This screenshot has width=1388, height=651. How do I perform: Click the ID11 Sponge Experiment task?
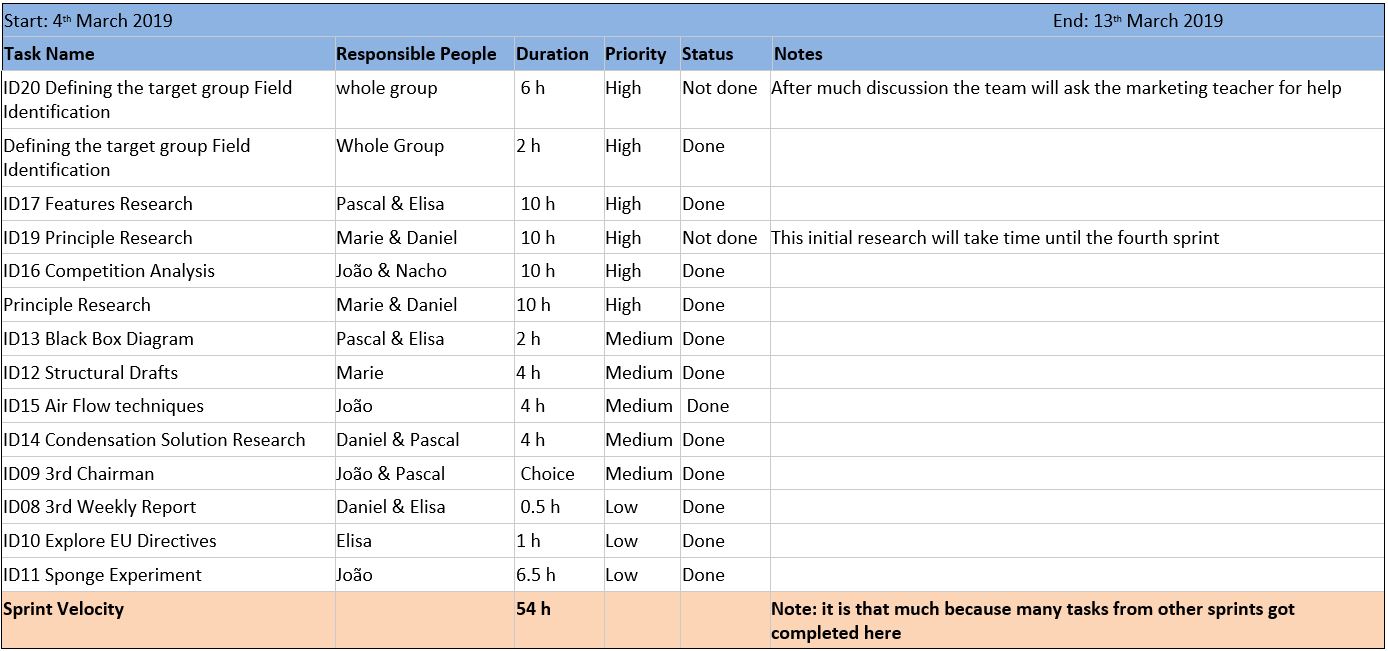pyautogui.click(x=102, y=575)
